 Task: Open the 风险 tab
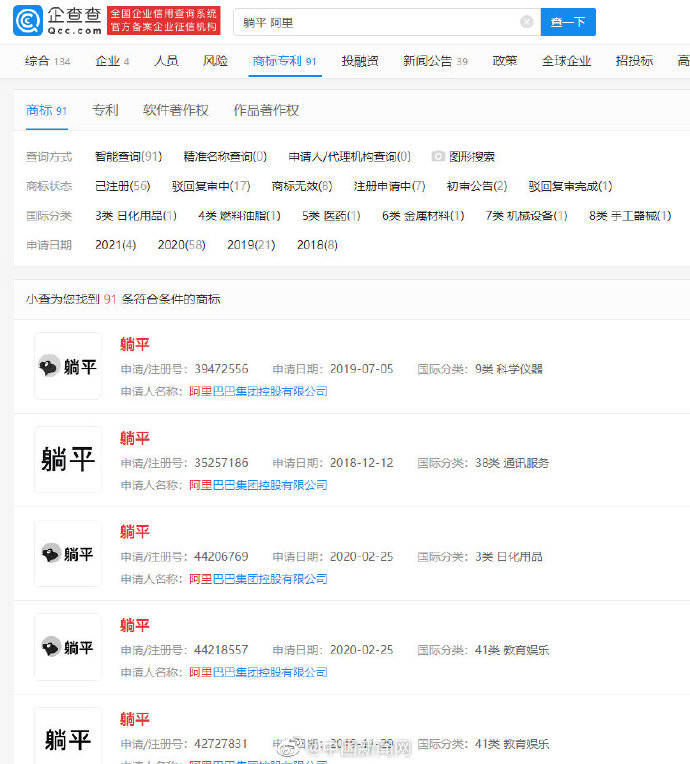[215, 61]
